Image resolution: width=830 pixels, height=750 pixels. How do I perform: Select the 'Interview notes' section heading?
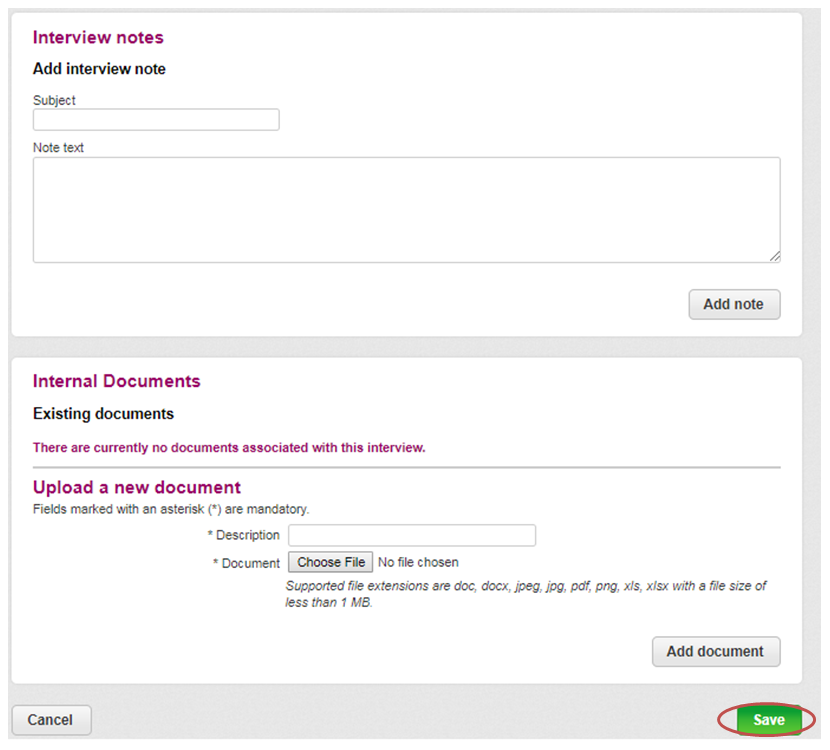click(98, 38)
